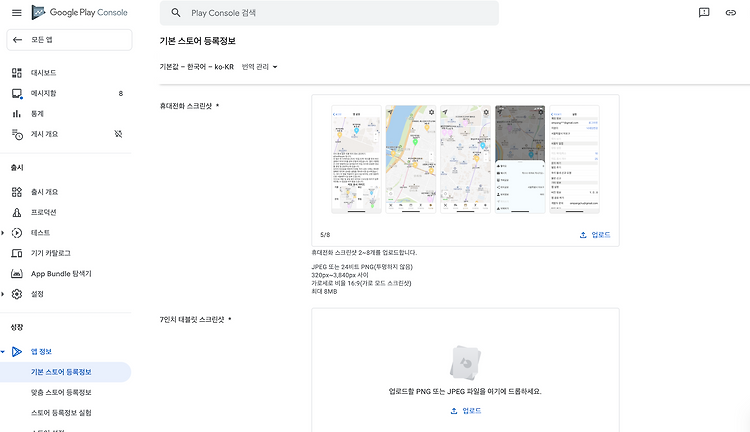Select the first phone screenshot thumbnail
The height and width of the screenshot is (432, 750).
(x=356, y=159)
